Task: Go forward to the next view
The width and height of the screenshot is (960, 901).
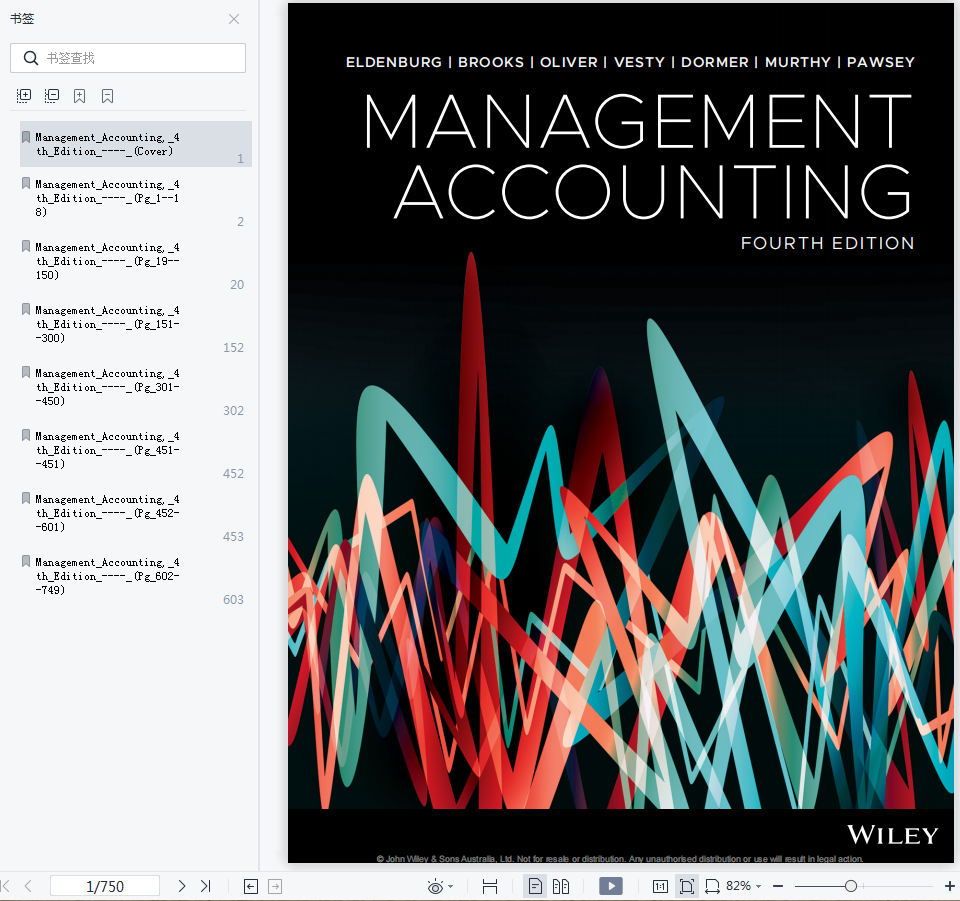Action: [276, 886]
